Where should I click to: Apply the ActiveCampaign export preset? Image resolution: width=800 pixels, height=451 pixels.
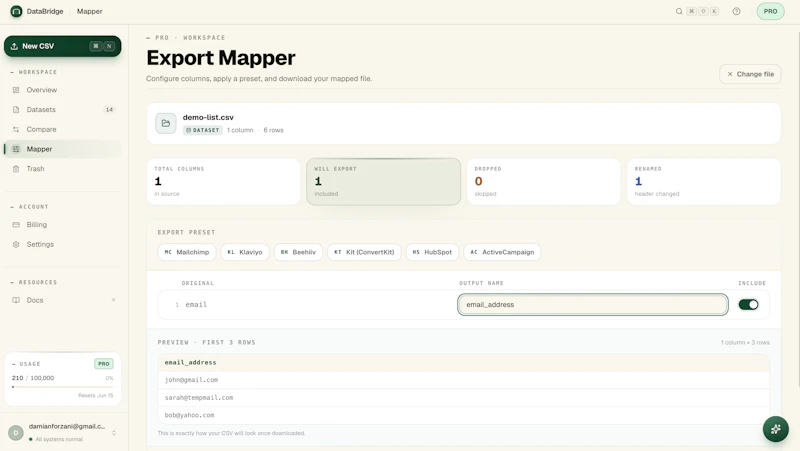point(502,252)
